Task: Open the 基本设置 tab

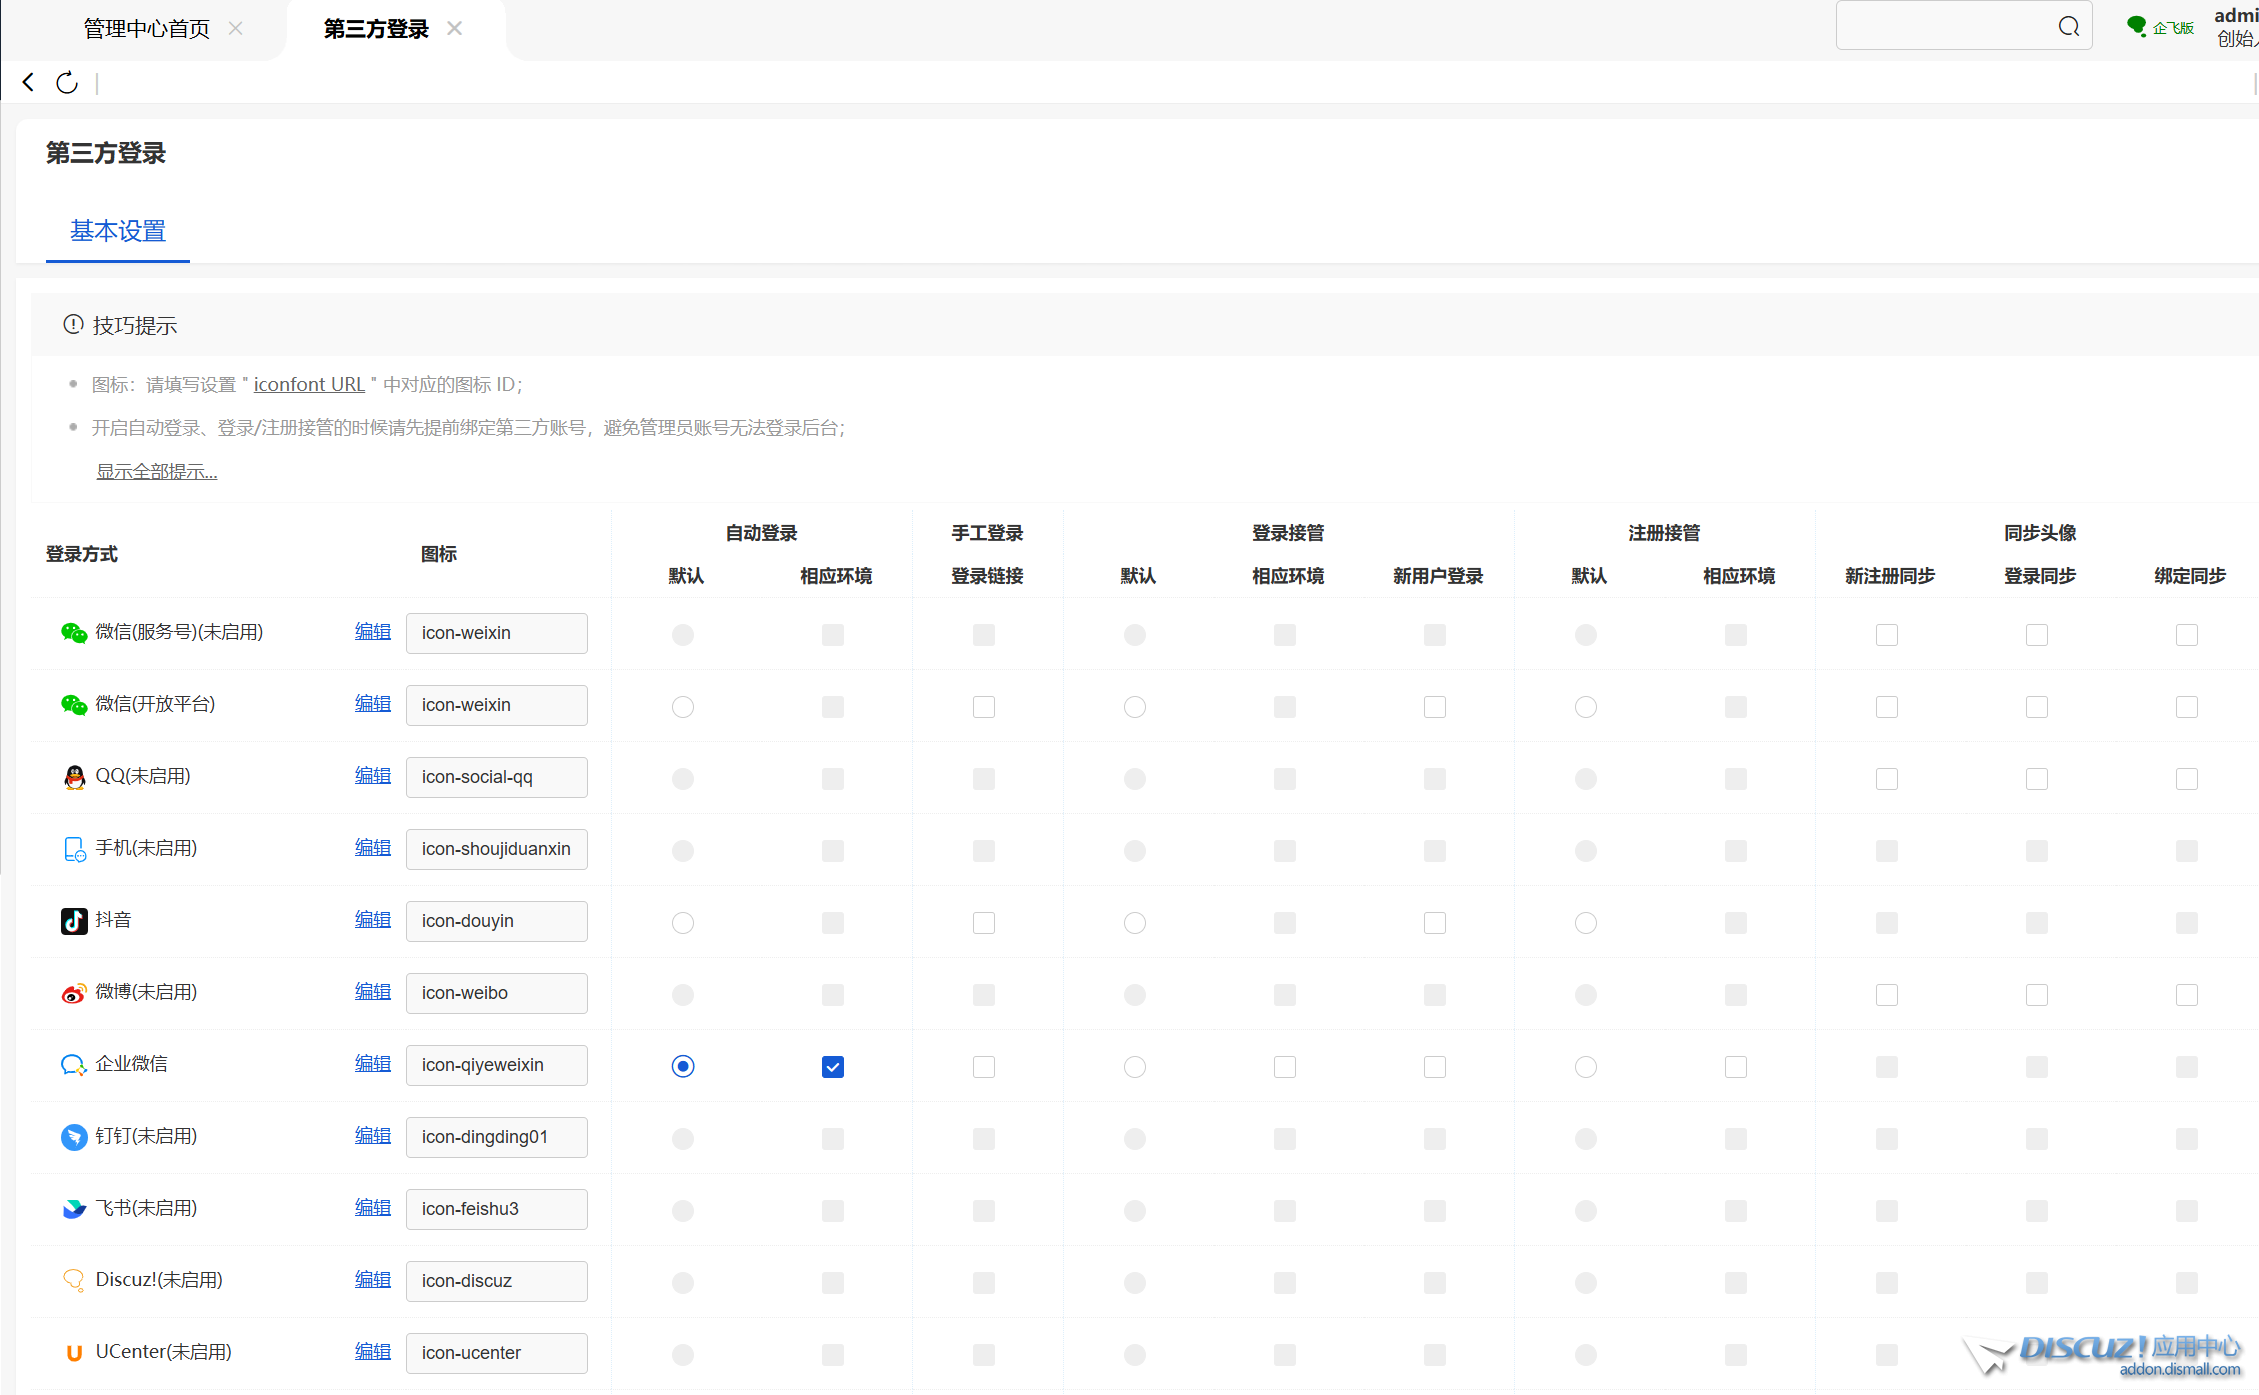Action: [118, 231]
